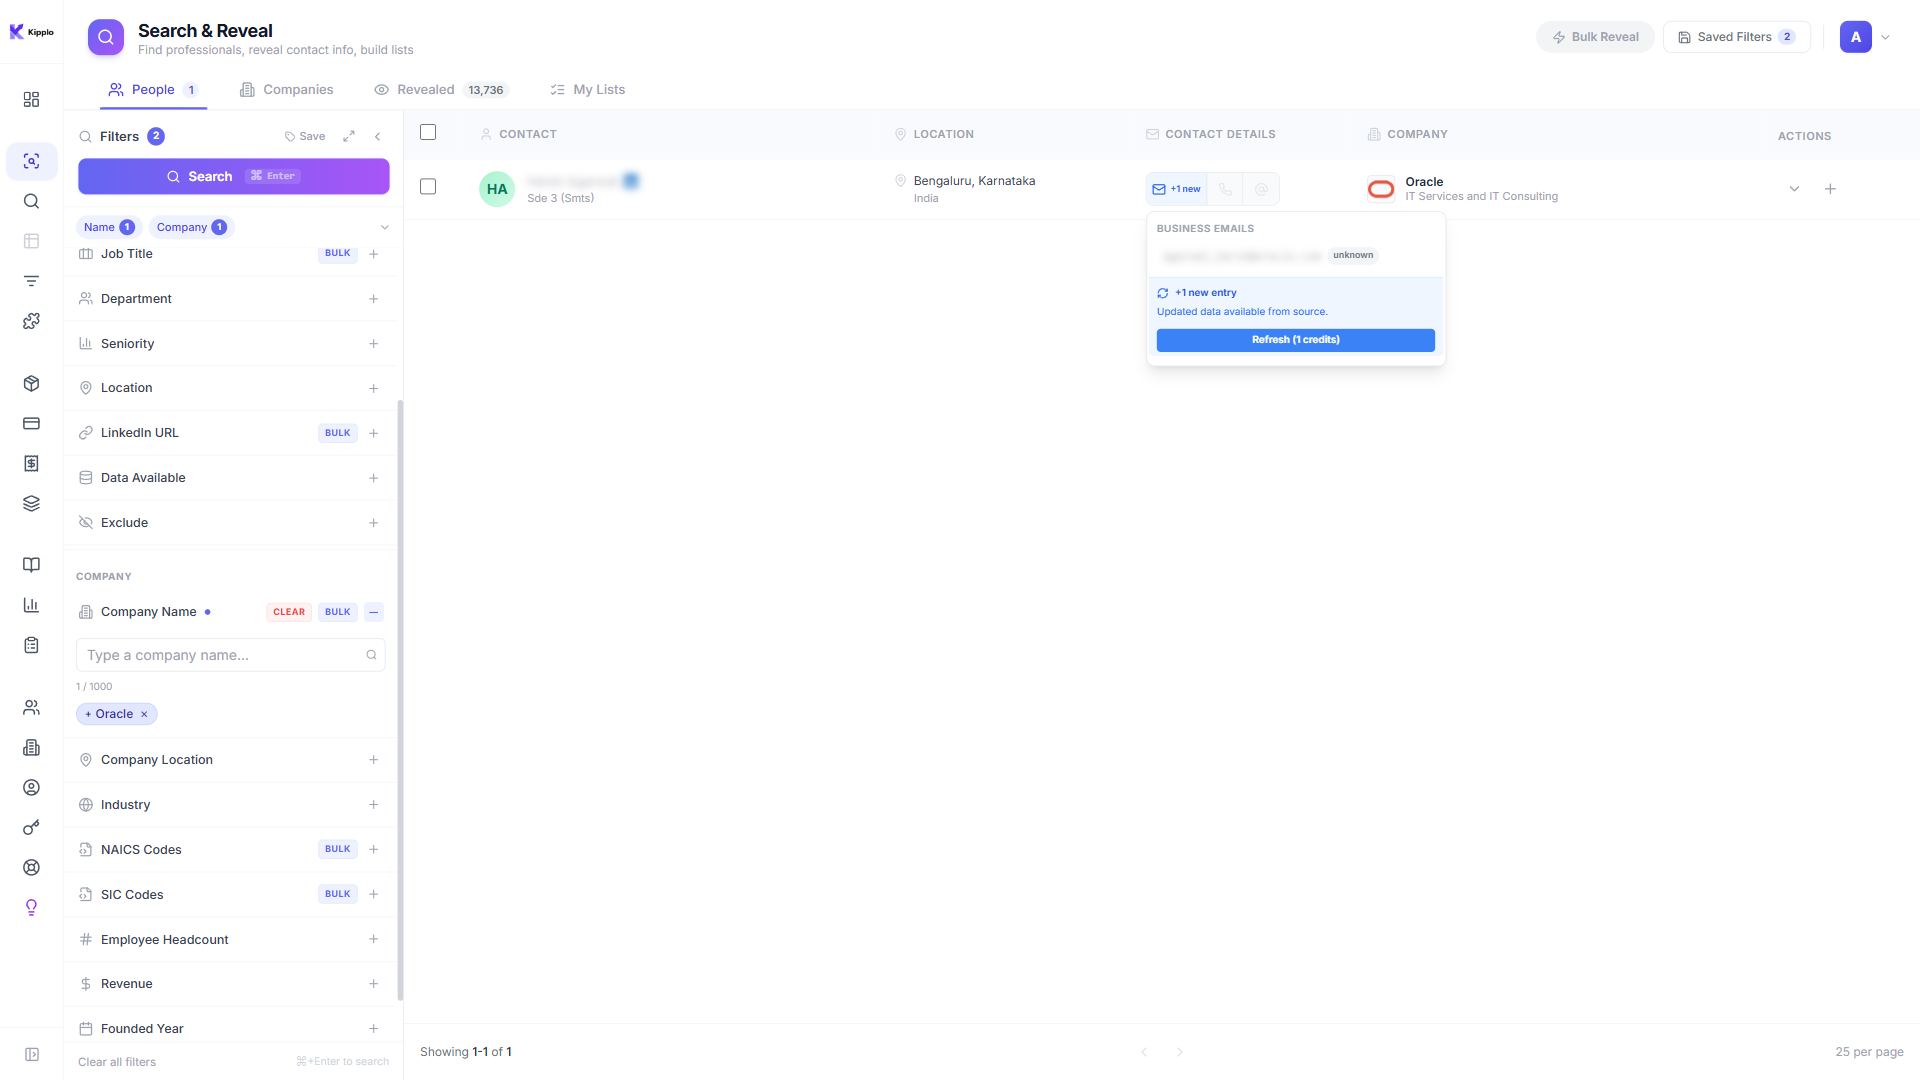Click the lightbulb ideas icon in sidebar
Viewport: 1920px width, 1080px height.
tap(31, 907)
